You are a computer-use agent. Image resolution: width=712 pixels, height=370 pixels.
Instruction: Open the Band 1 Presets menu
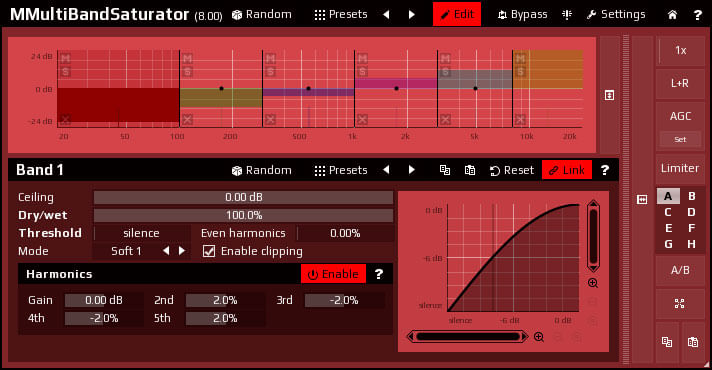[341, 170]
